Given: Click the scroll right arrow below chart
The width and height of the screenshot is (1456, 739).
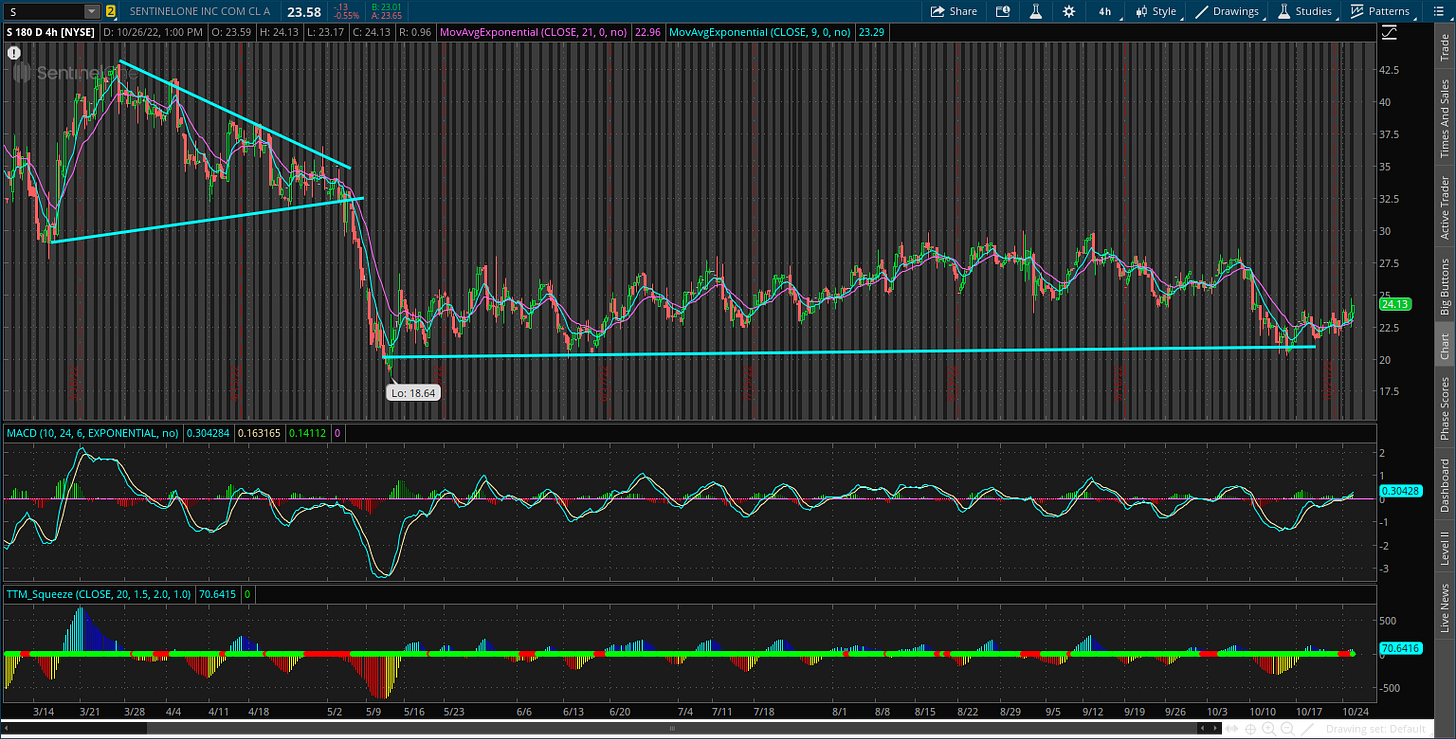Looking at the screenshot, I should point(1215,728).
